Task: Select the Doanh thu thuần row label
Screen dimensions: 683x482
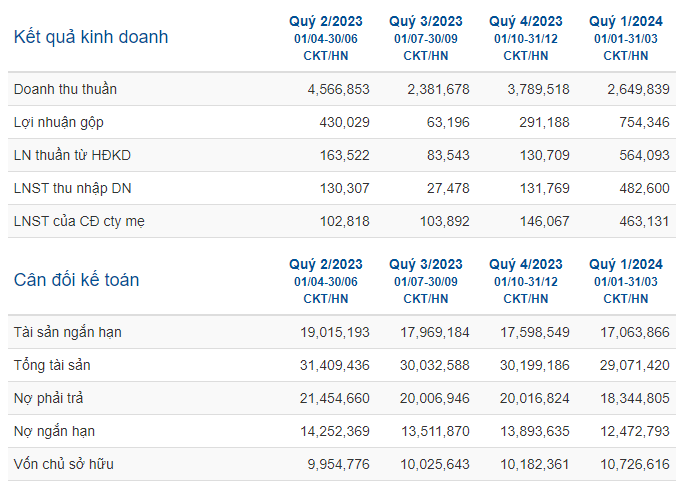Action: [x=65, y=89]
